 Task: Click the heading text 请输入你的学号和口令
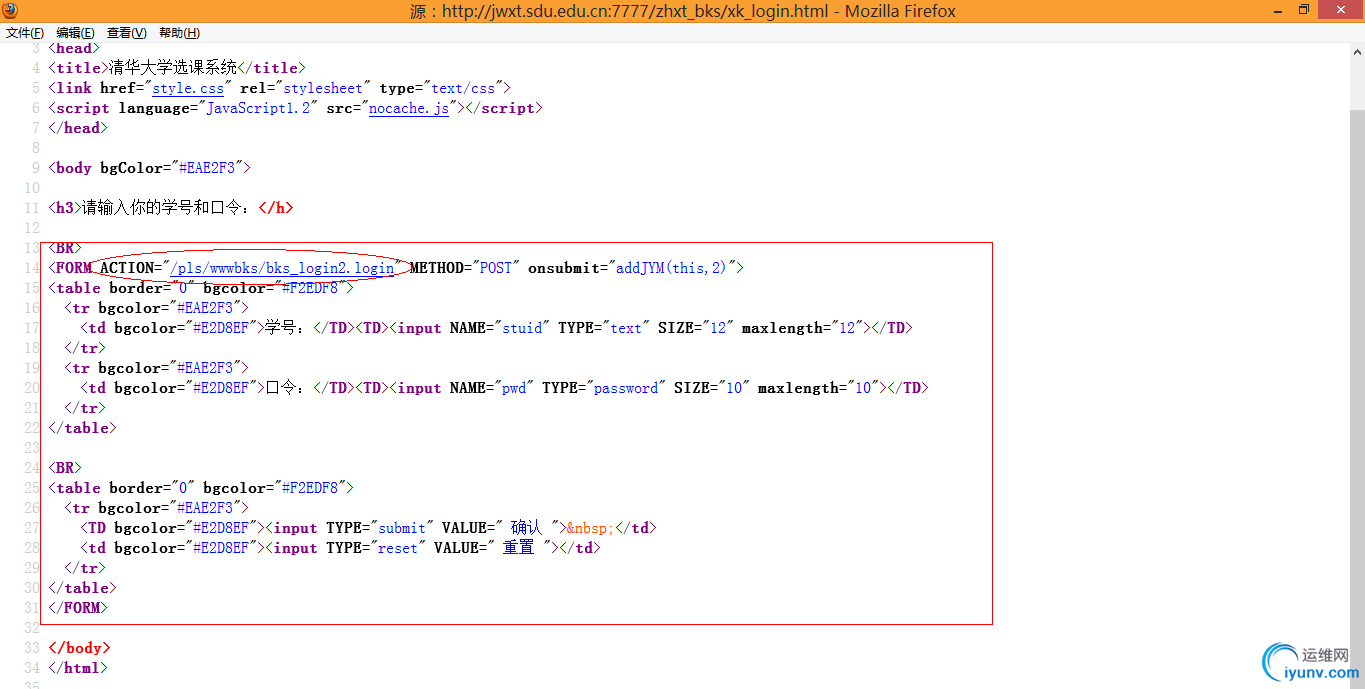(x=160, y=208)
